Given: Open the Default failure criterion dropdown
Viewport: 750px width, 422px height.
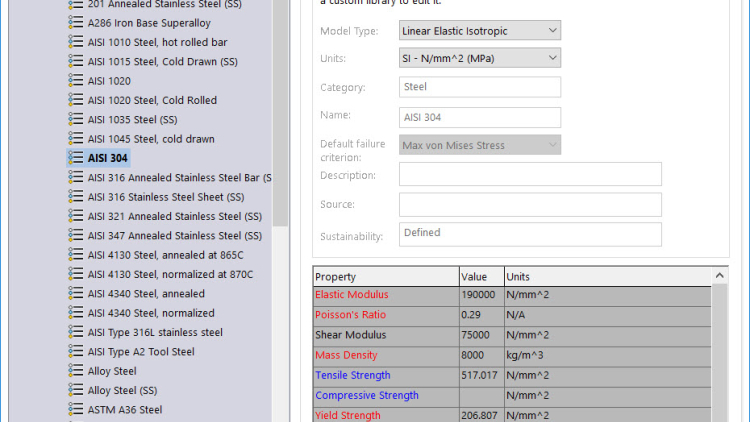Looking at the screenshot, I should click(x=480, y=145).
